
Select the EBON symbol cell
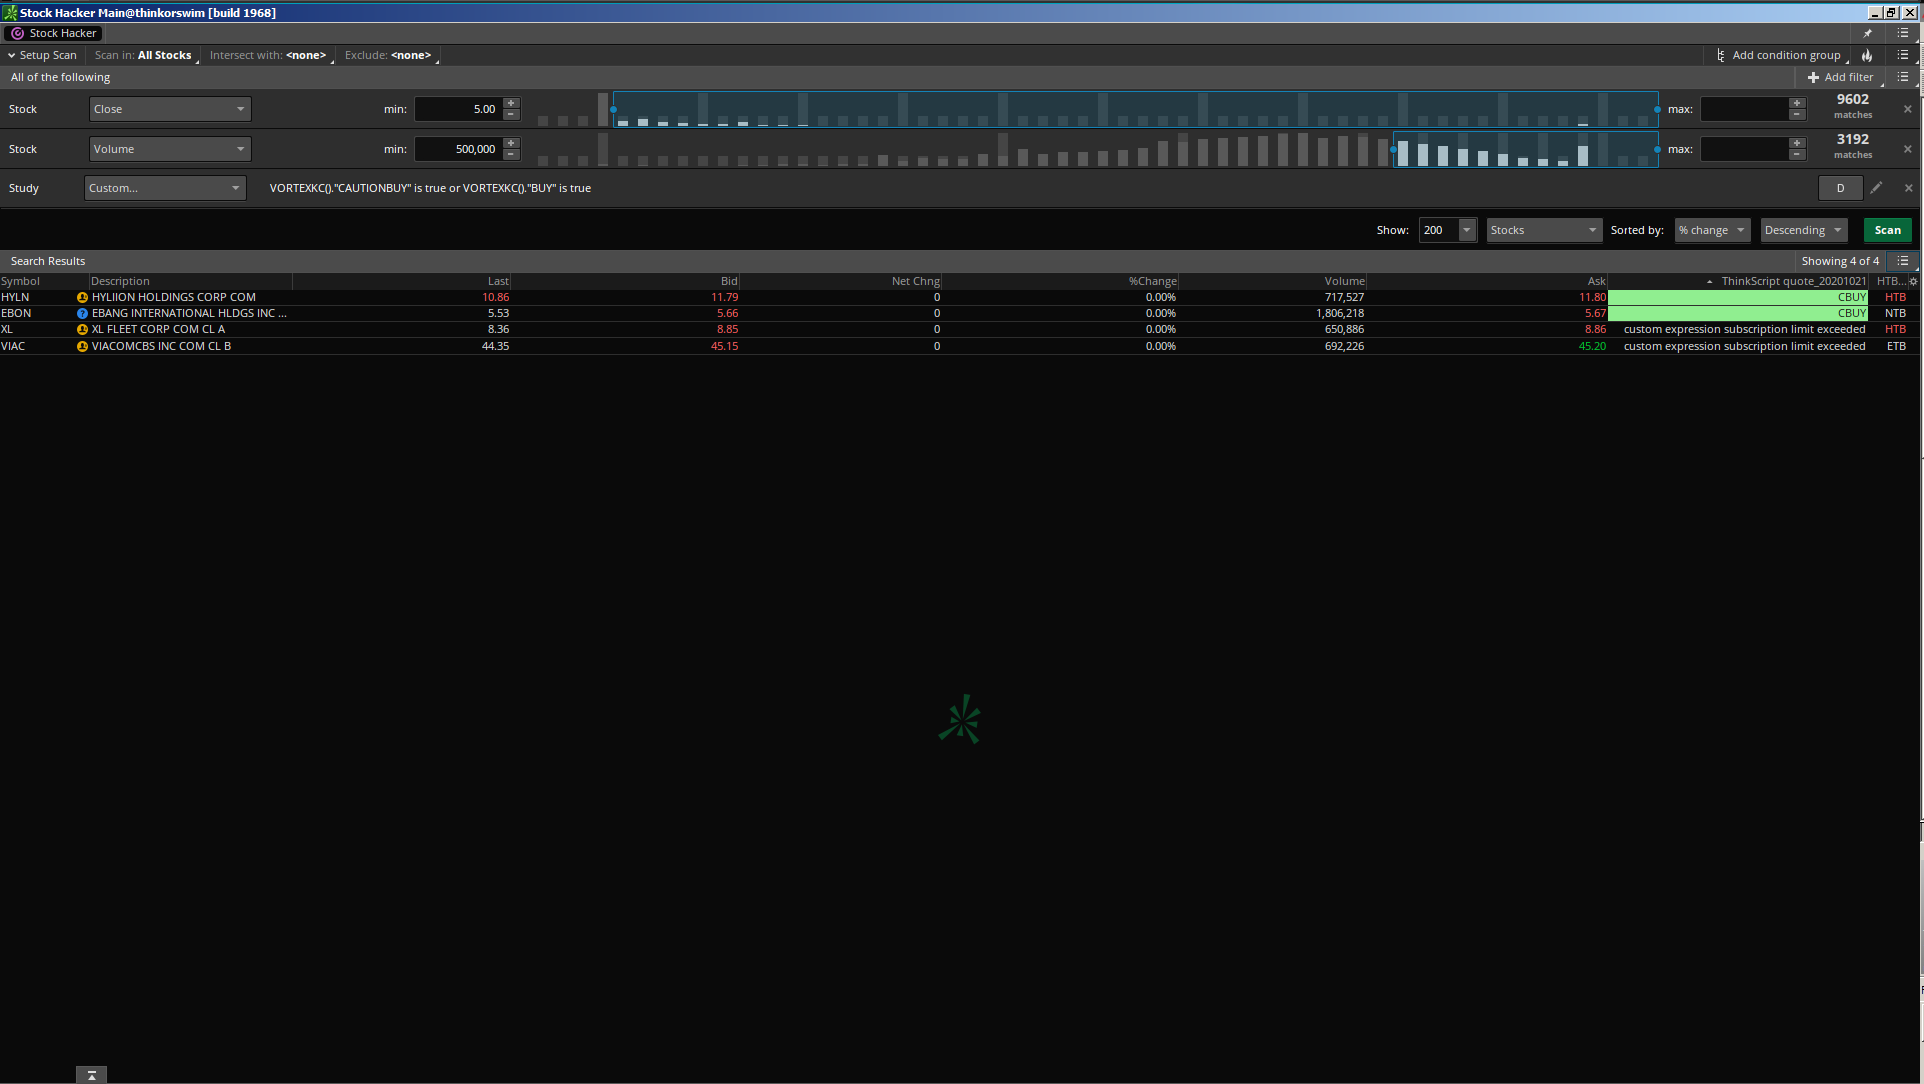click(x=16, y=313)
